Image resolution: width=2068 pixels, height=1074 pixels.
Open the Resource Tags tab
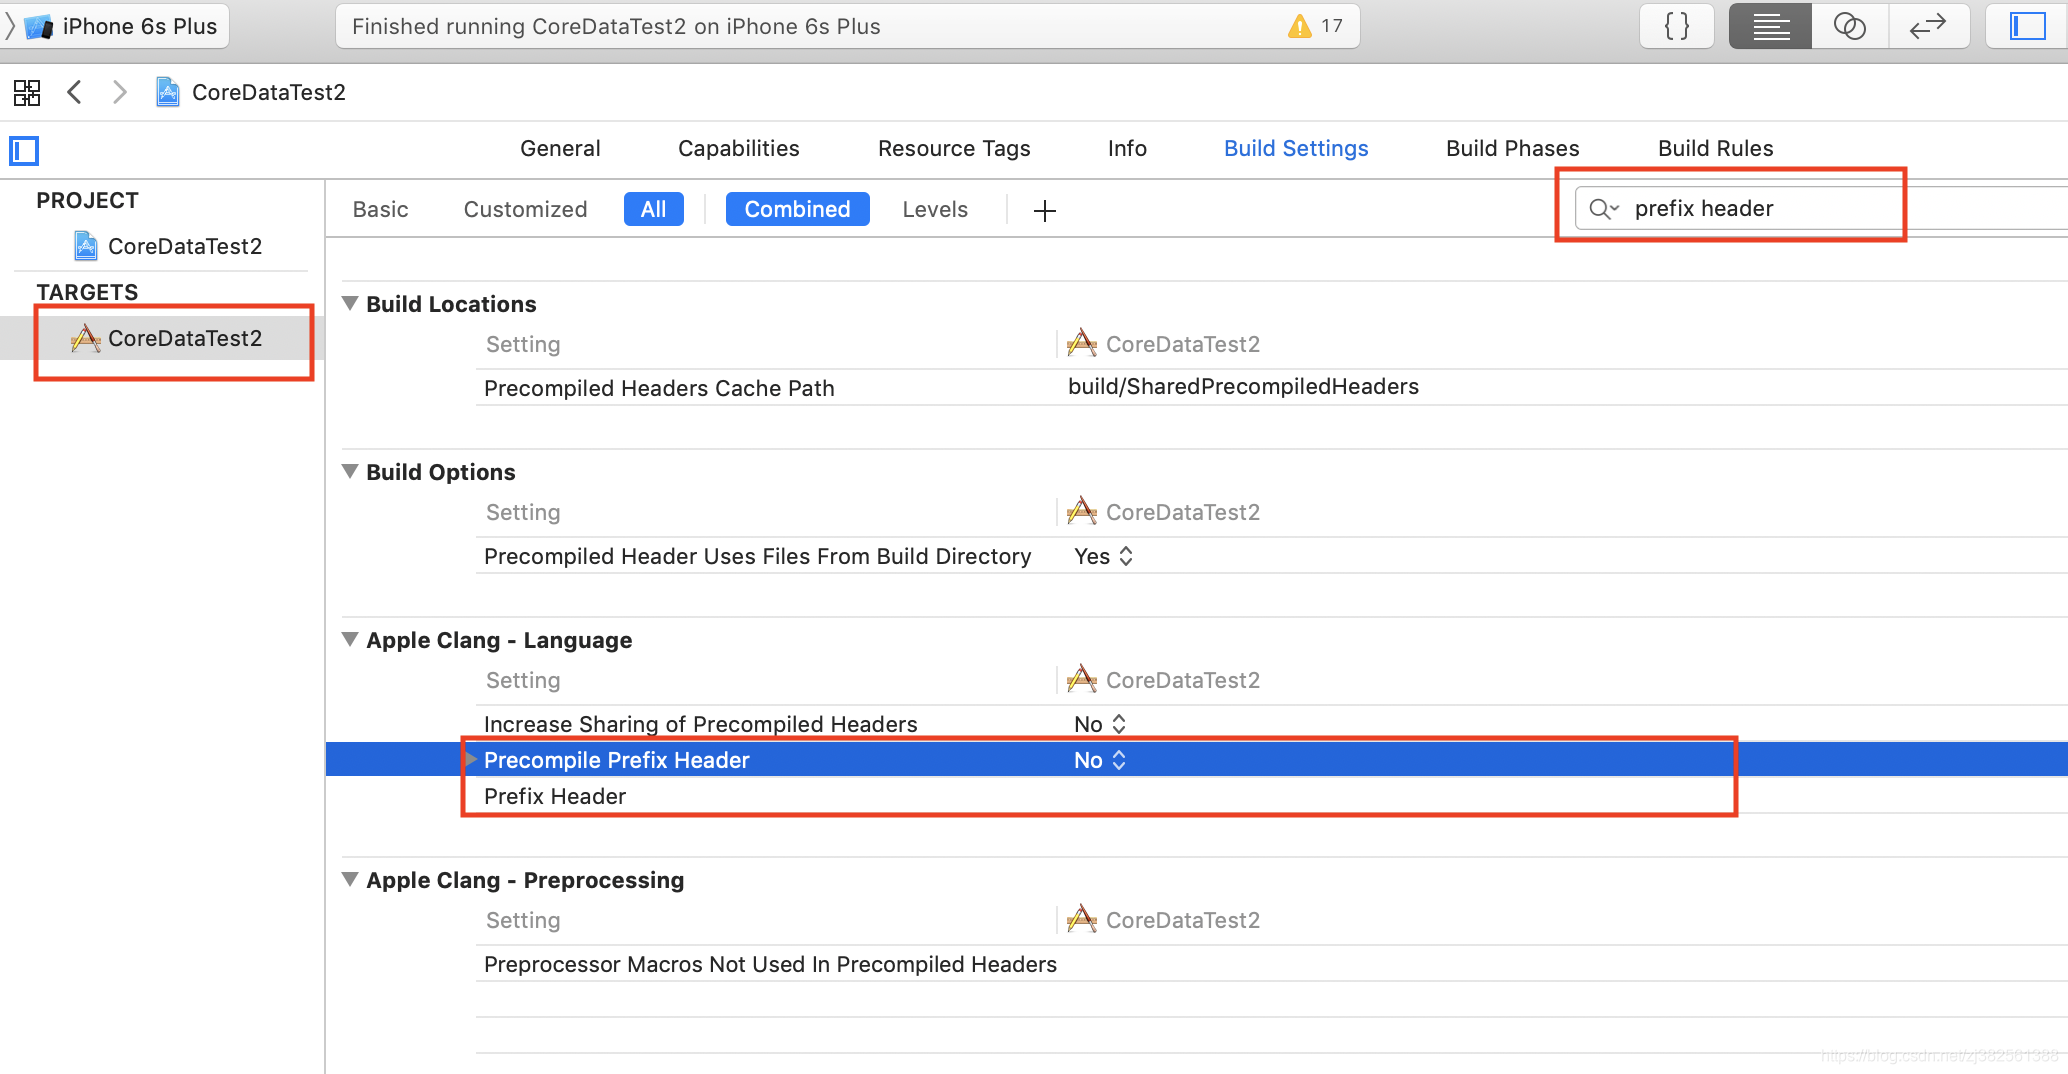click(x=954, y=148)
